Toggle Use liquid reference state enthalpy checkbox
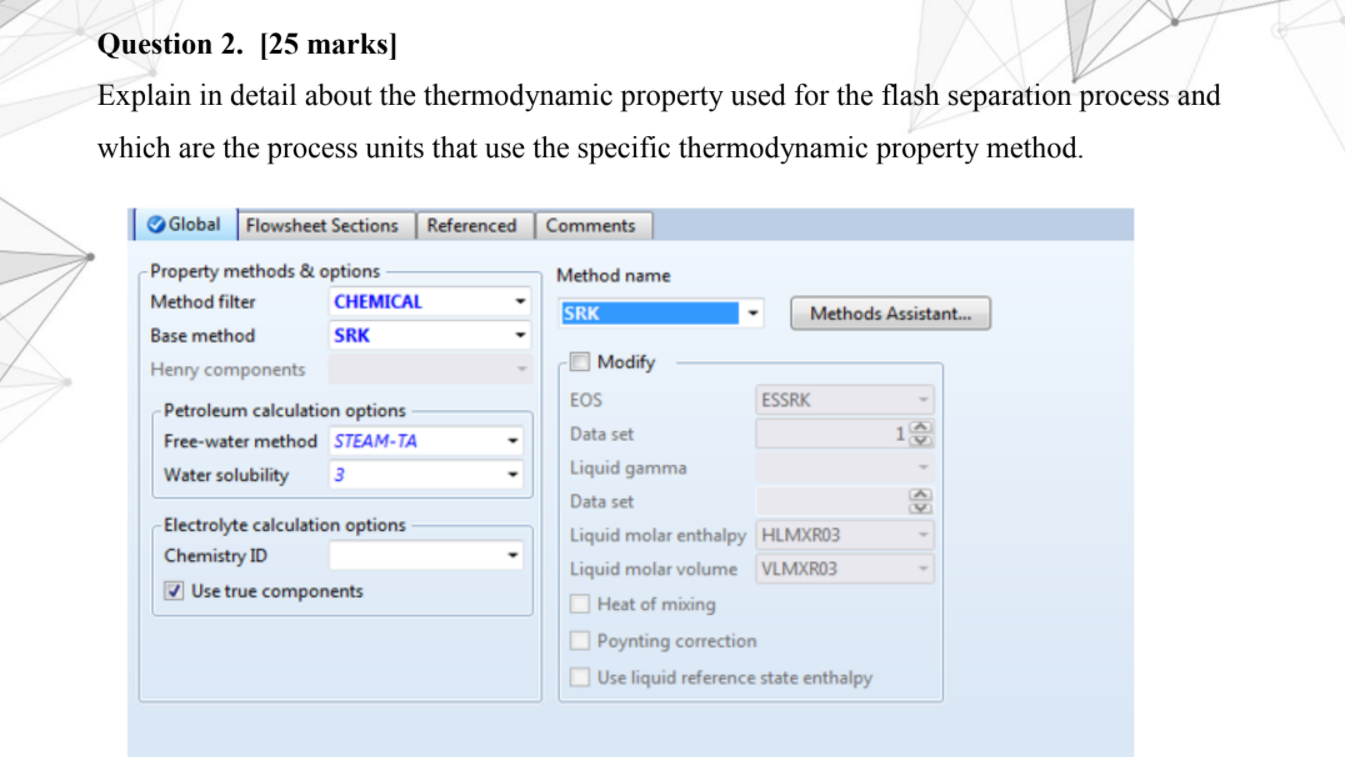Image resolution: width=1345 pixels, height=757 pixels. click(x=579, y=677)
